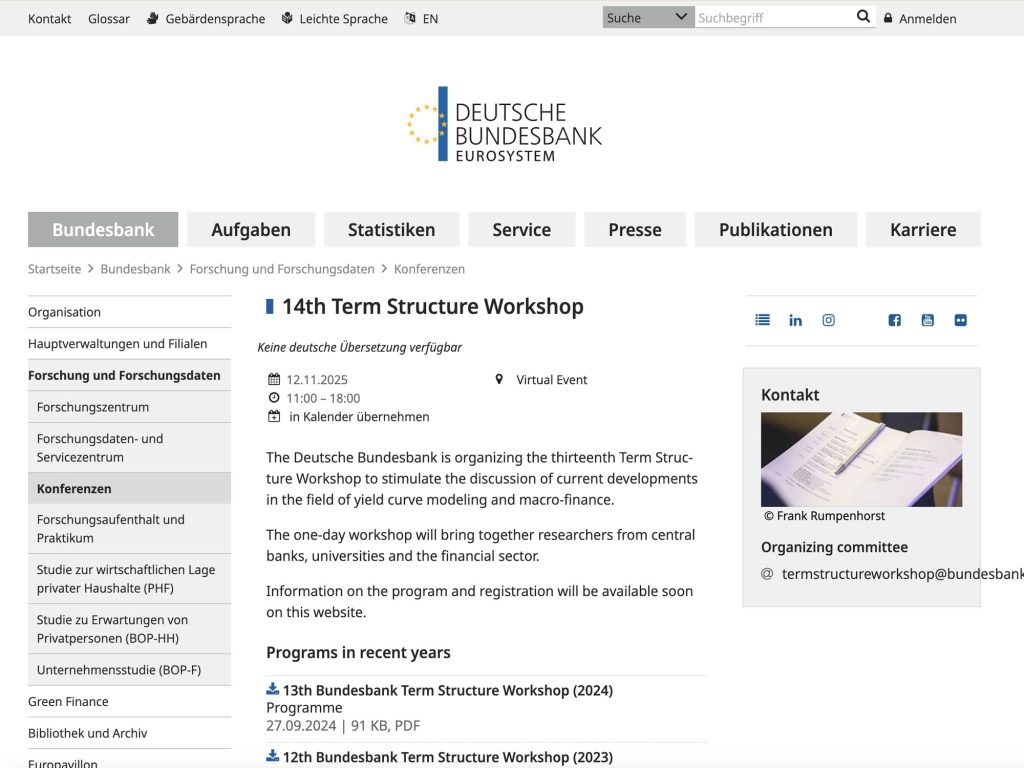Click the magnifier icon to start searching
This screenshot has height=768, width=1024.
(862, 16)
